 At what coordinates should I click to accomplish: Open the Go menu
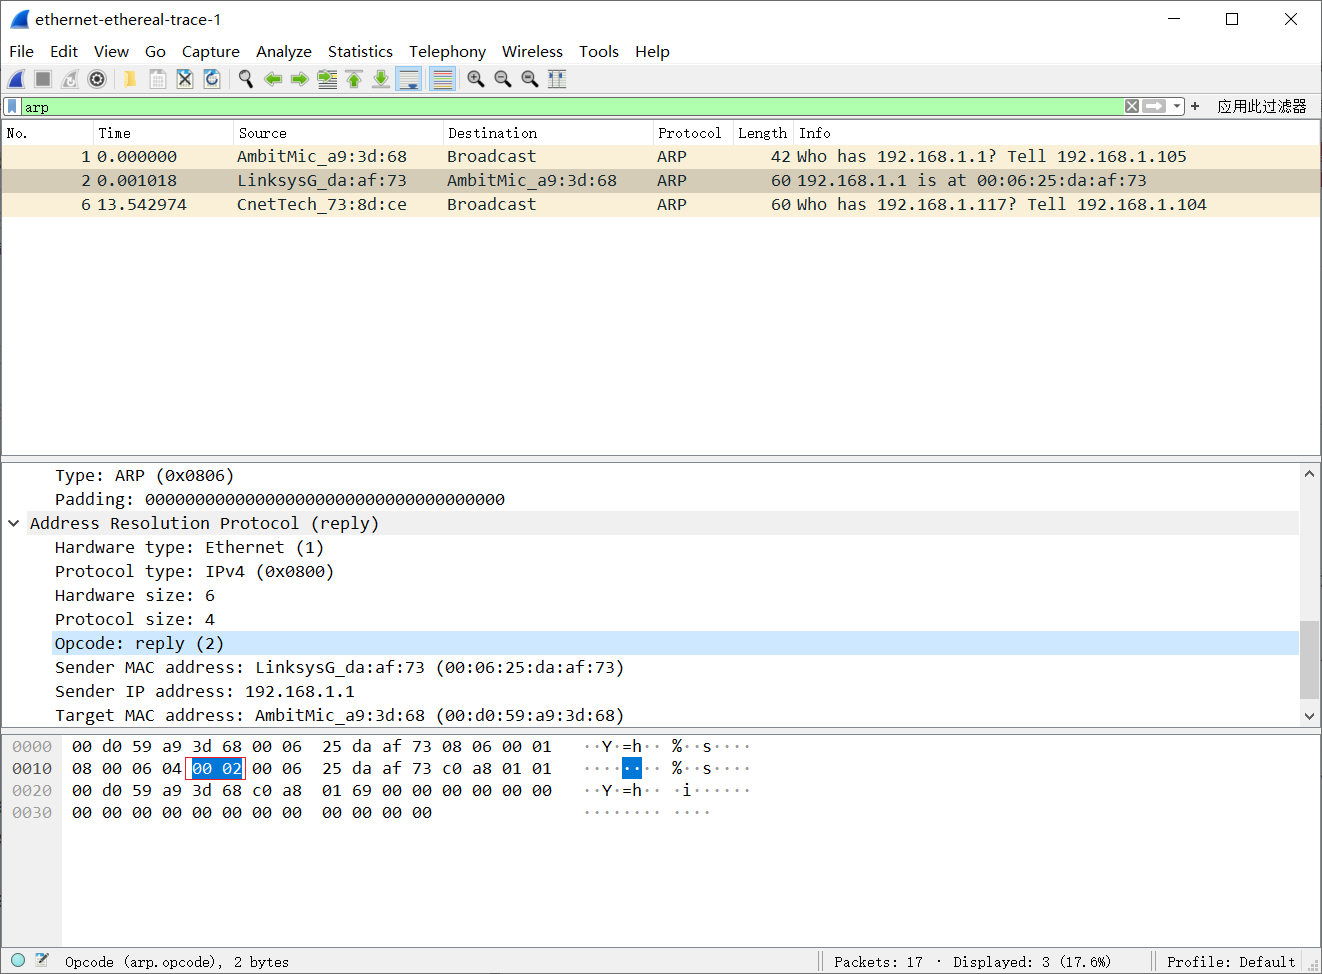155,51
